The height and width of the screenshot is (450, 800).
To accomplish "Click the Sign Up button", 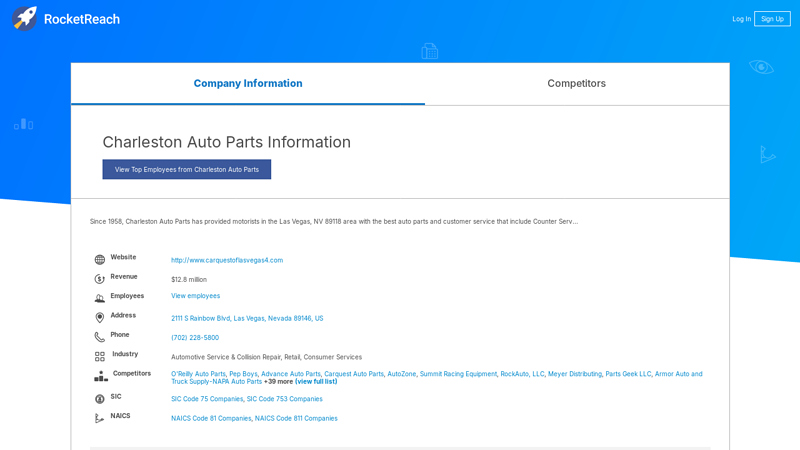I will point(772,19).
